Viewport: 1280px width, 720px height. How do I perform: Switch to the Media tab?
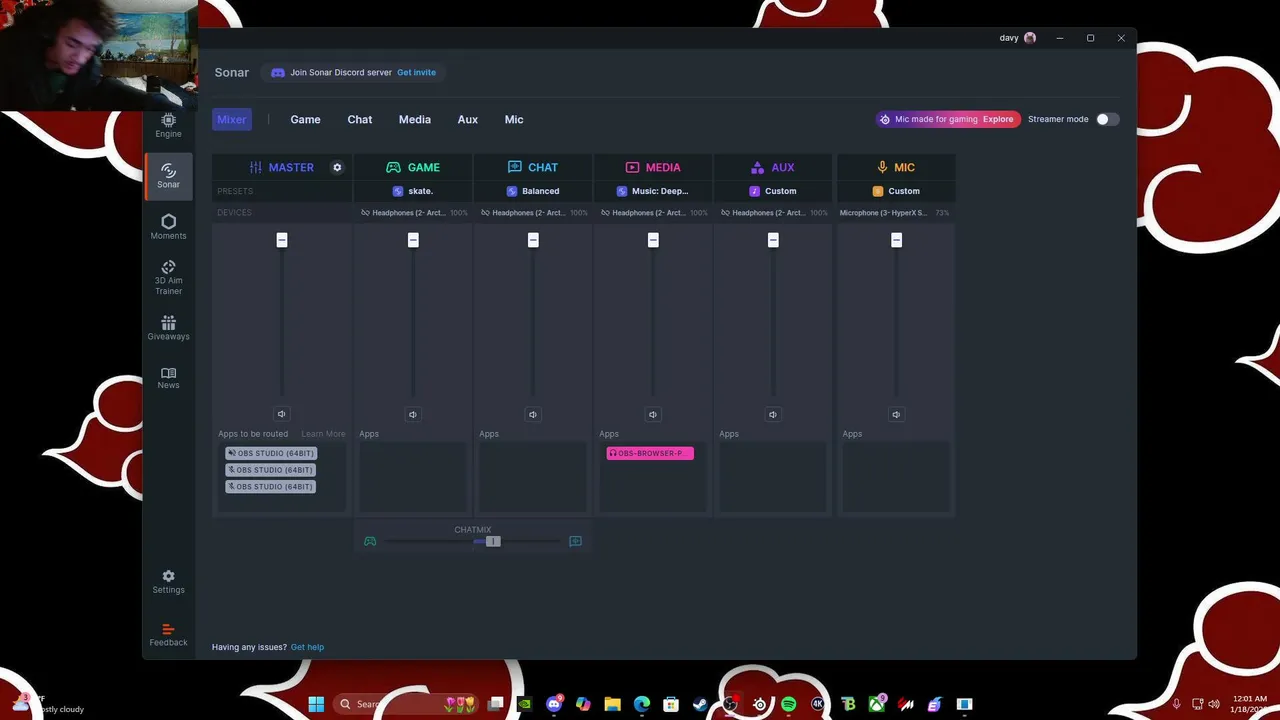pyautogui.click(x=415, y=119)
